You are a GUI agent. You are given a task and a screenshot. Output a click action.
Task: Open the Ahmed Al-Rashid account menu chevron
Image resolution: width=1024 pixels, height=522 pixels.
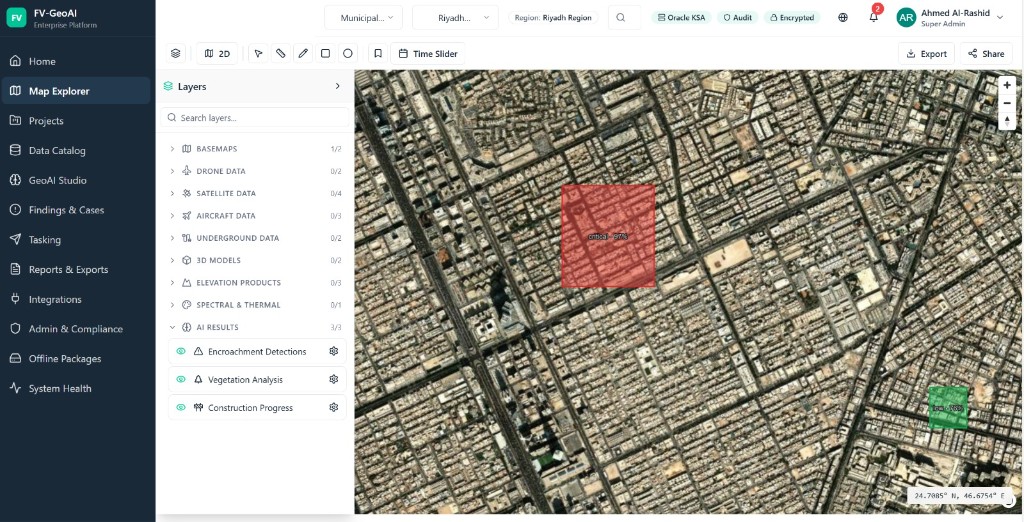point(1000,18)
